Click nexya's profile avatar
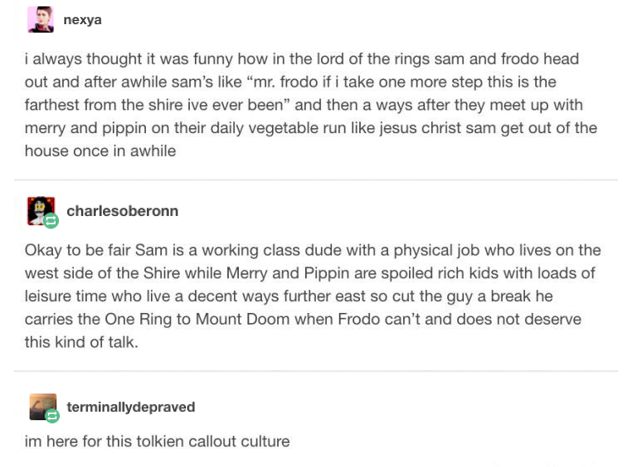 tap(39, 19)
